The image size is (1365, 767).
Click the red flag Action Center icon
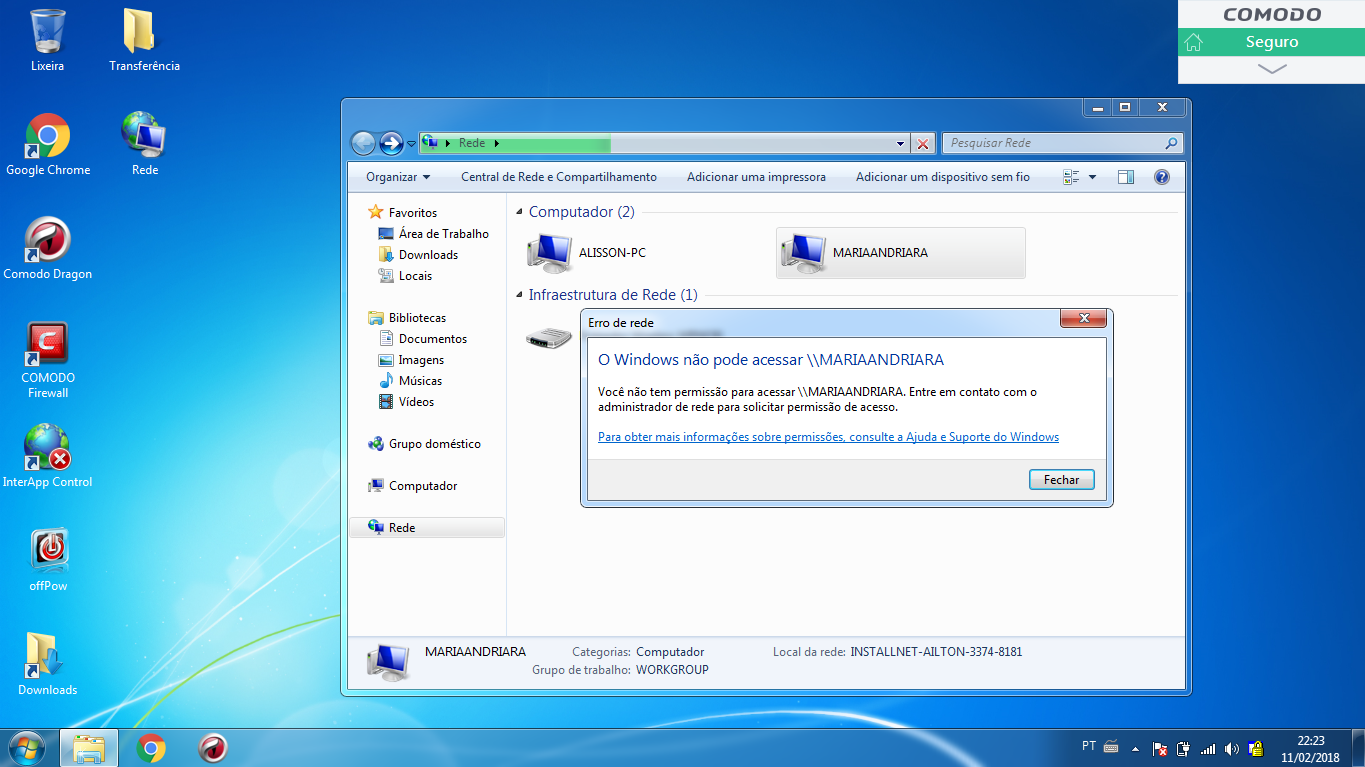coord(1161,749)
